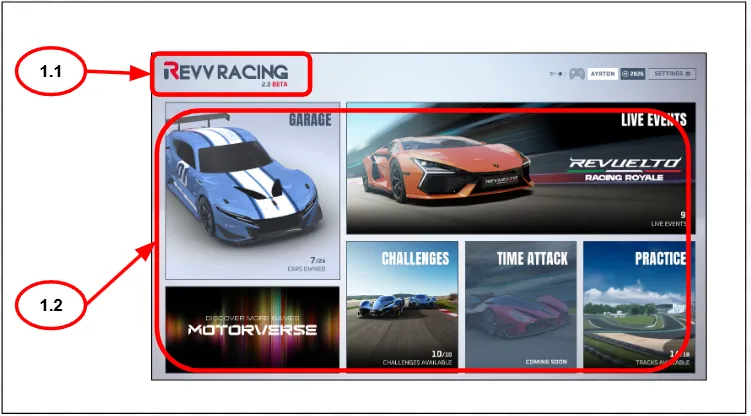751x416 pixels.
Task: Open the Live Events Revuelto banner
Action: pos(521,168)
